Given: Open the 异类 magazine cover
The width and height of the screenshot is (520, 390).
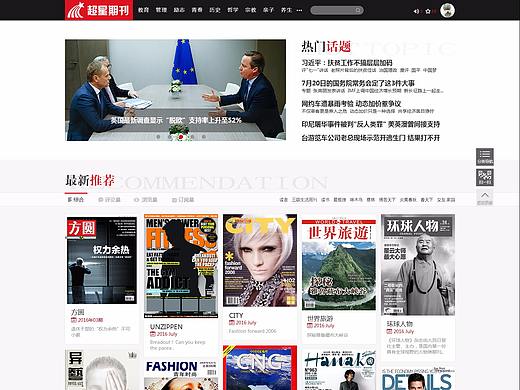Looking at the screenshot, I should 102,370.
